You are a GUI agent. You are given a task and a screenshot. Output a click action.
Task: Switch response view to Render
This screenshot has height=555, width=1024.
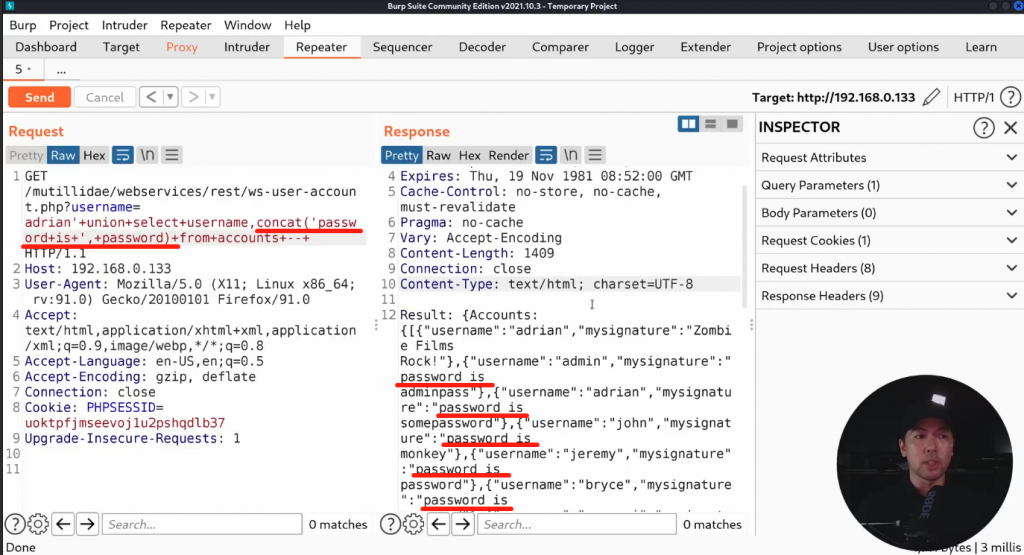click(x=509, y=155)
